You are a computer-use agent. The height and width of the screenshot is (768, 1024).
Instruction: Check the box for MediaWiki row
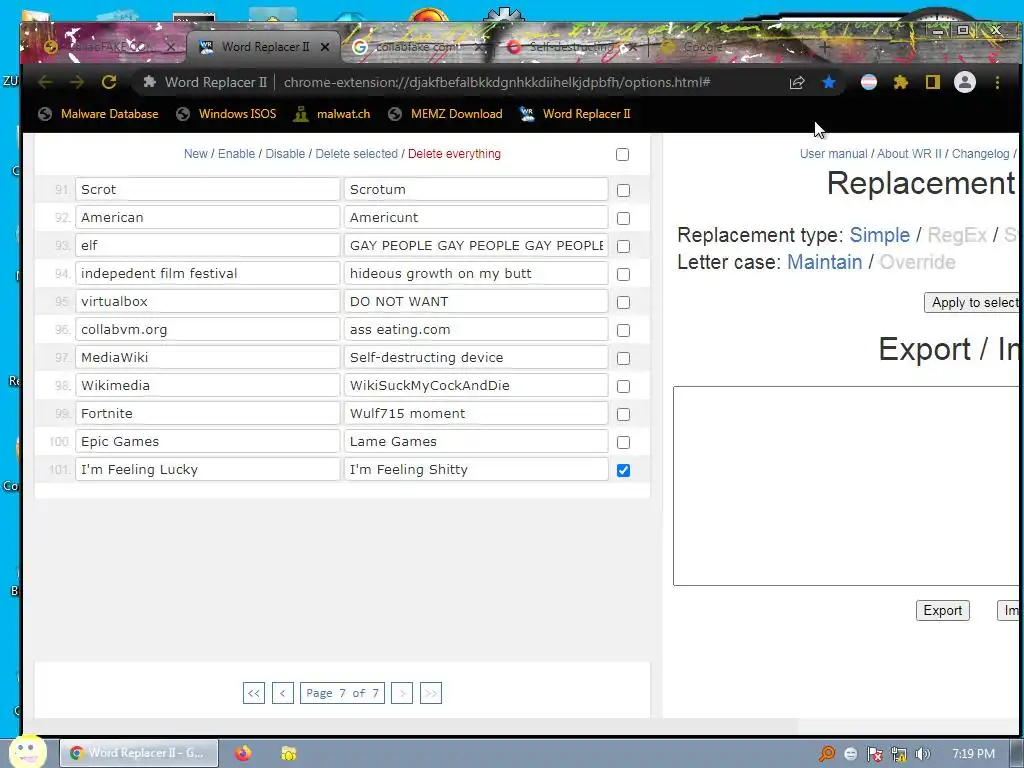624,359
